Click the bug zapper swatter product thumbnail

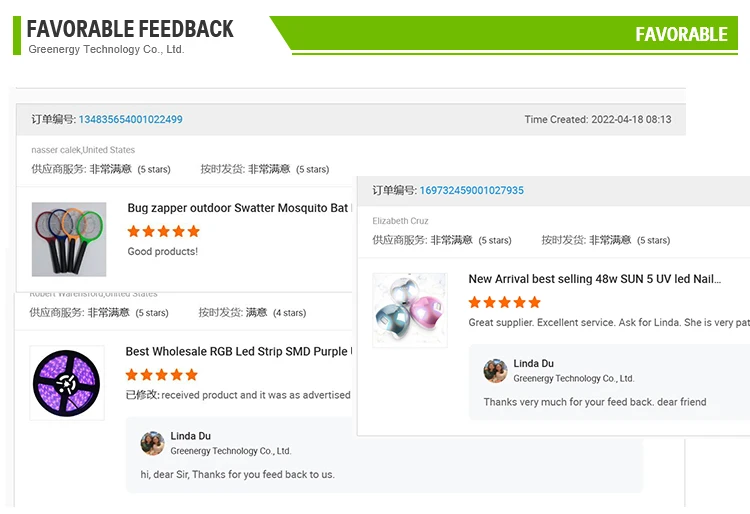(x=68, y=239)
